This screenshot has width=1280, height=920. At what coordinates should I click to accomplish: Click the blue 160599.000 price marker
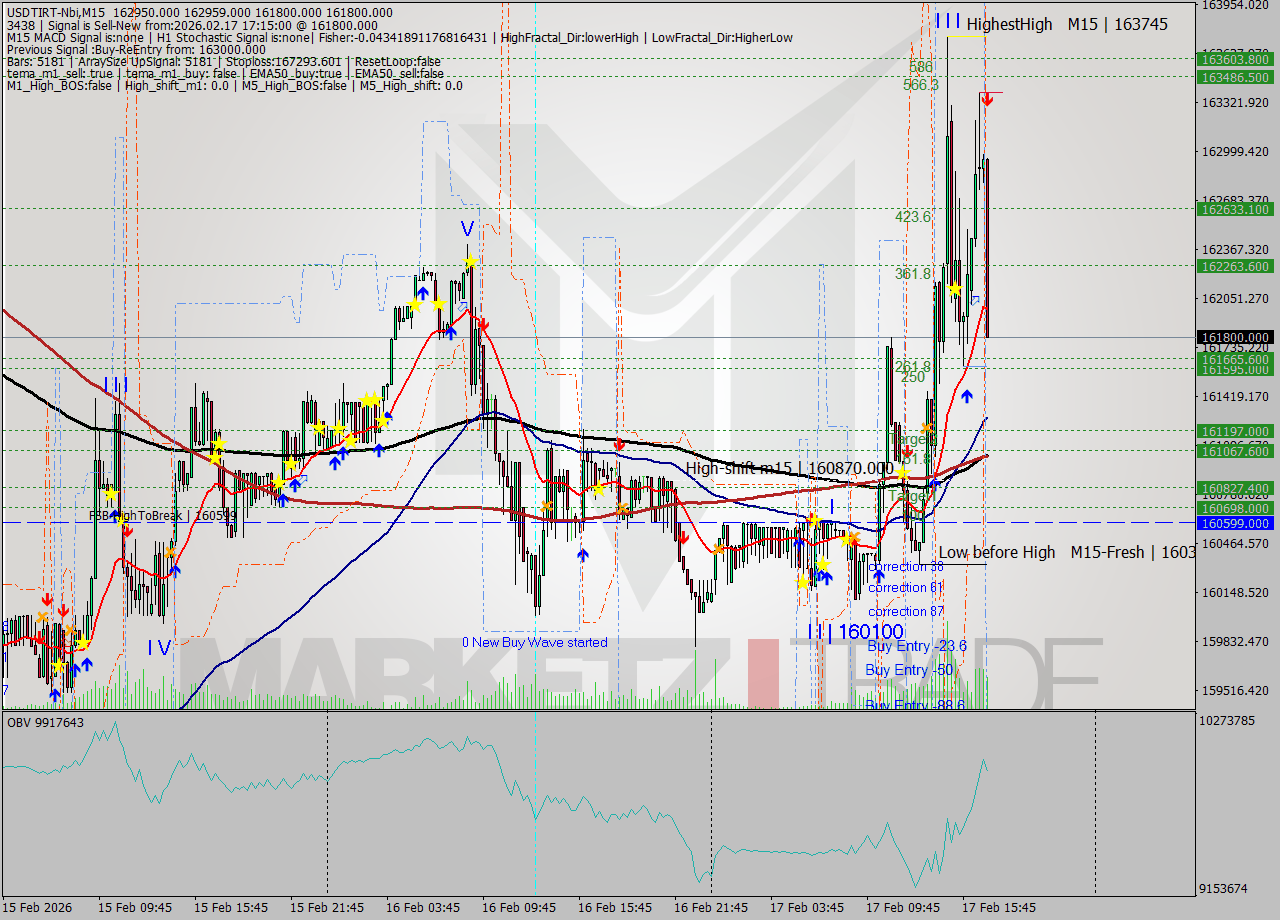tap(1237, 523)
